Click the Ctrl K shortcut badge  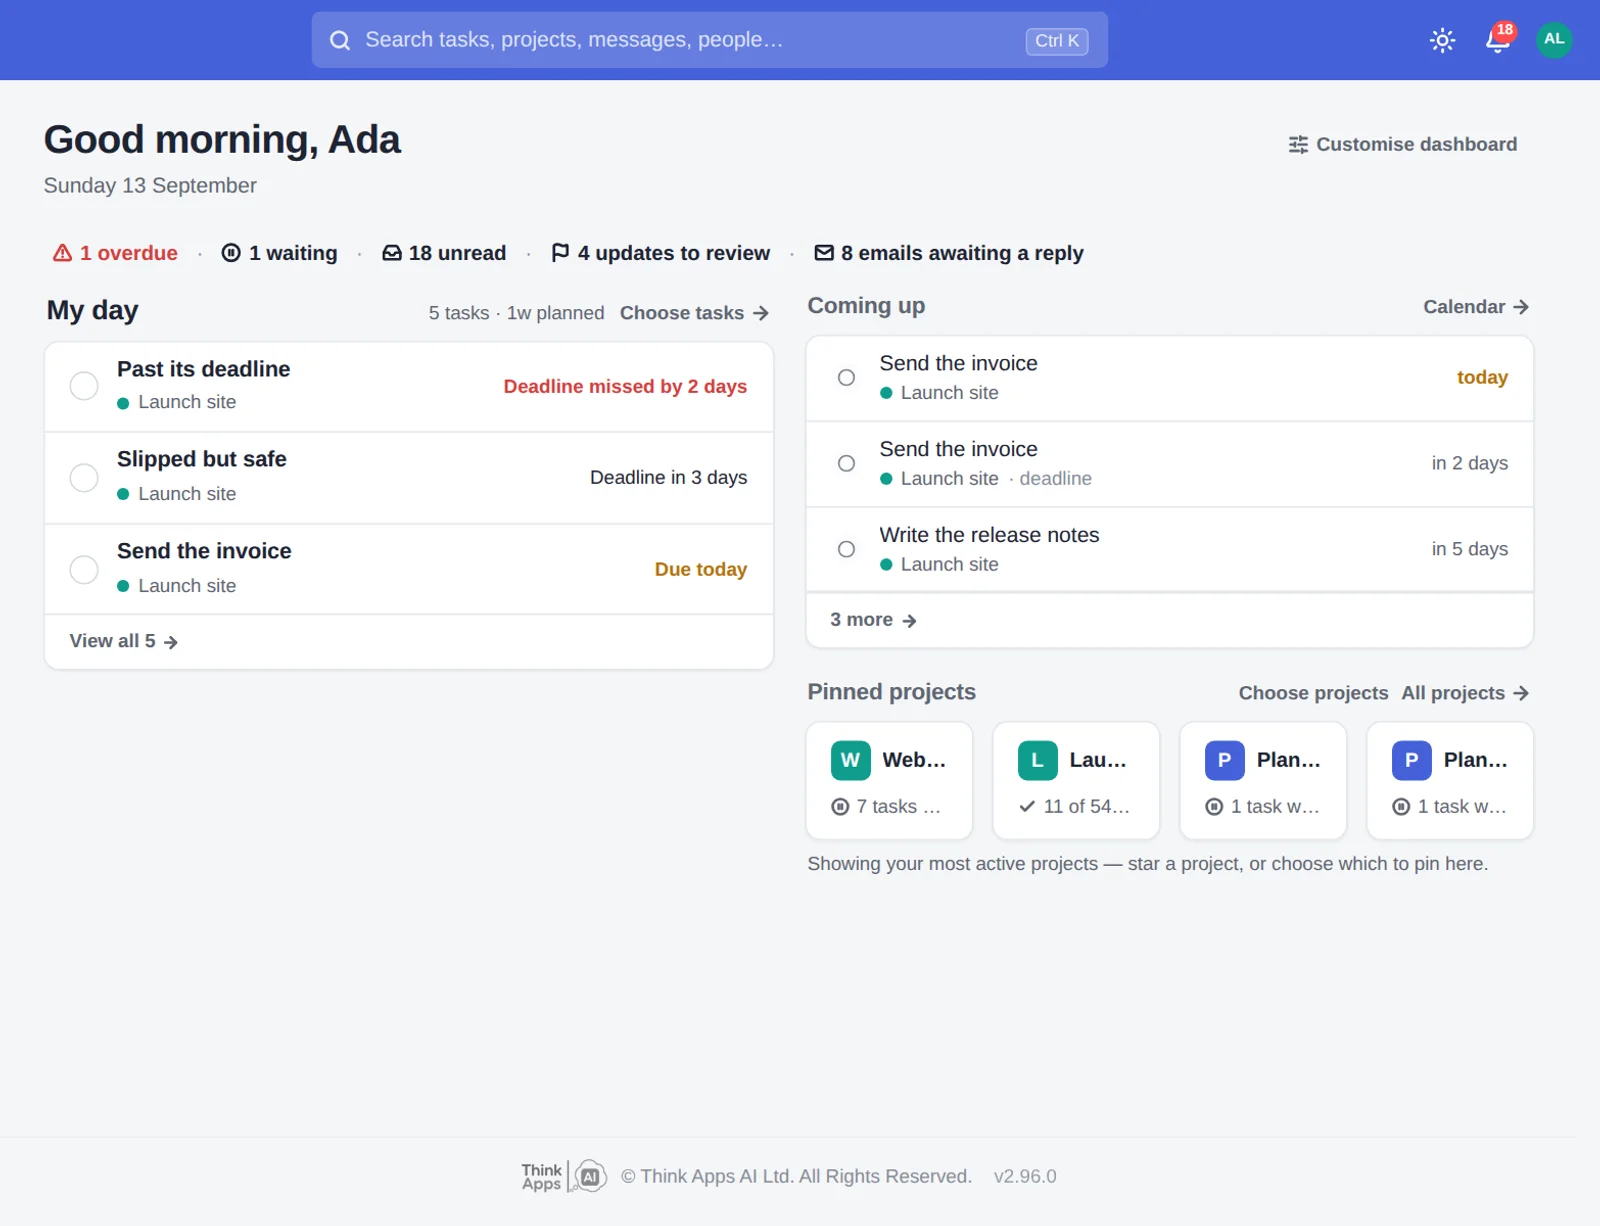pos(1057,41)
